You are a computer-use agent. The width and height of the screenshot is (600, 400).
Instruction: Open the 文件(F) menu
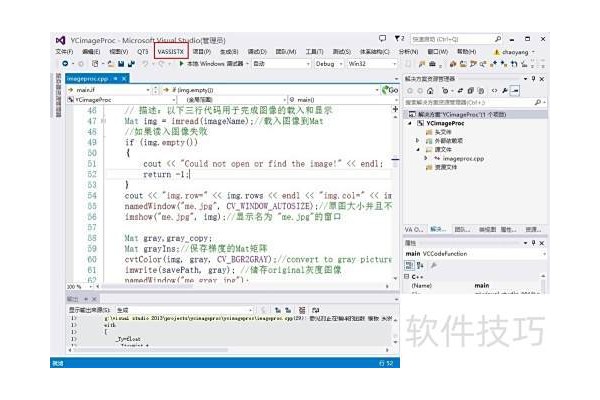pos(64,51)
